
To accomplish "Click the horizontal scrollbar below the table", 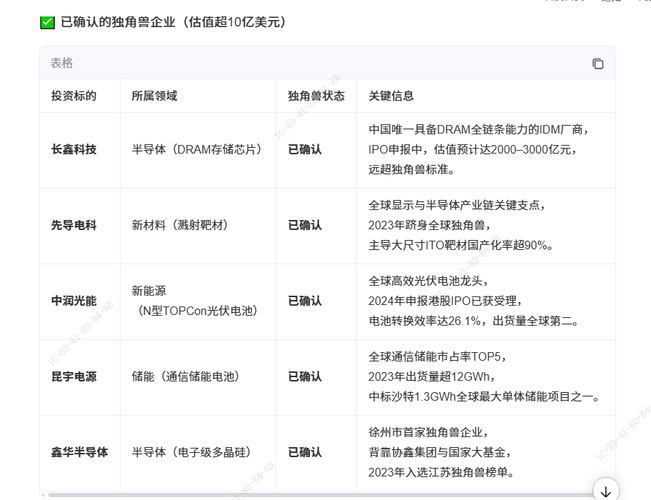I will [320, 495].
